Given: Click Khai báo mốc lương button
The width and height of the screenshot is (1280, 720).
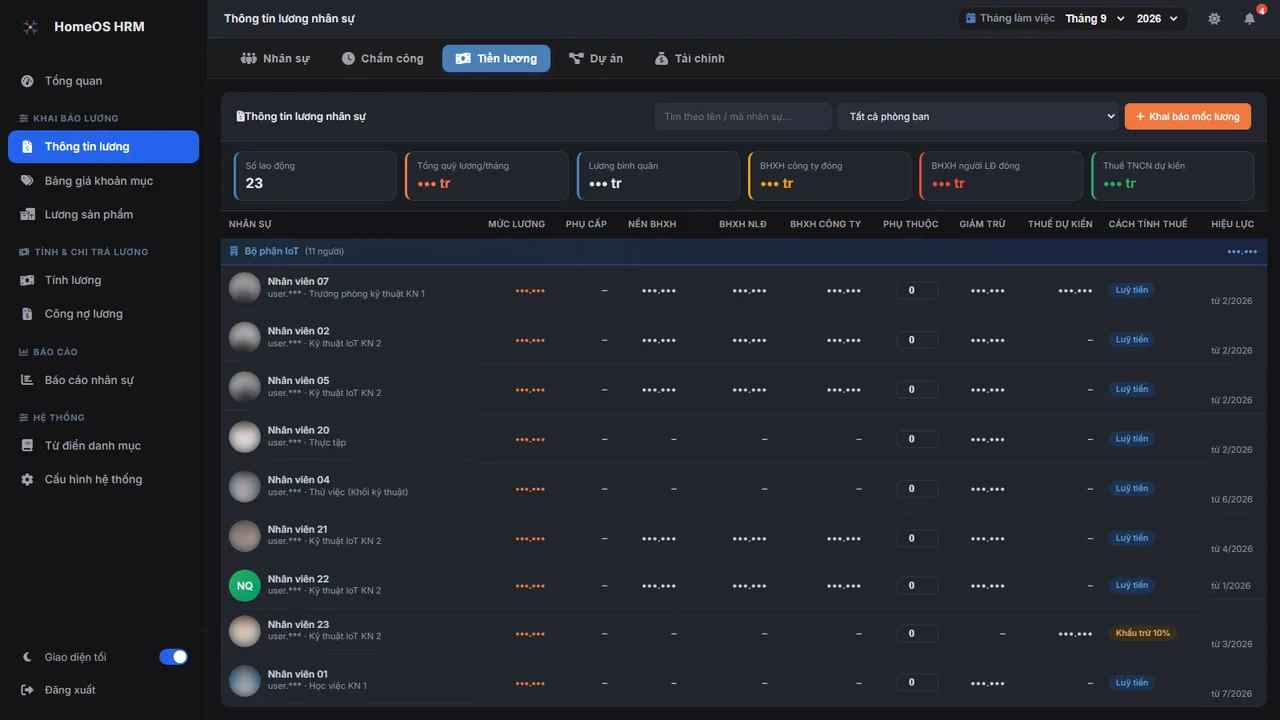Looking at the screenshot, I should pos(1188,117).
